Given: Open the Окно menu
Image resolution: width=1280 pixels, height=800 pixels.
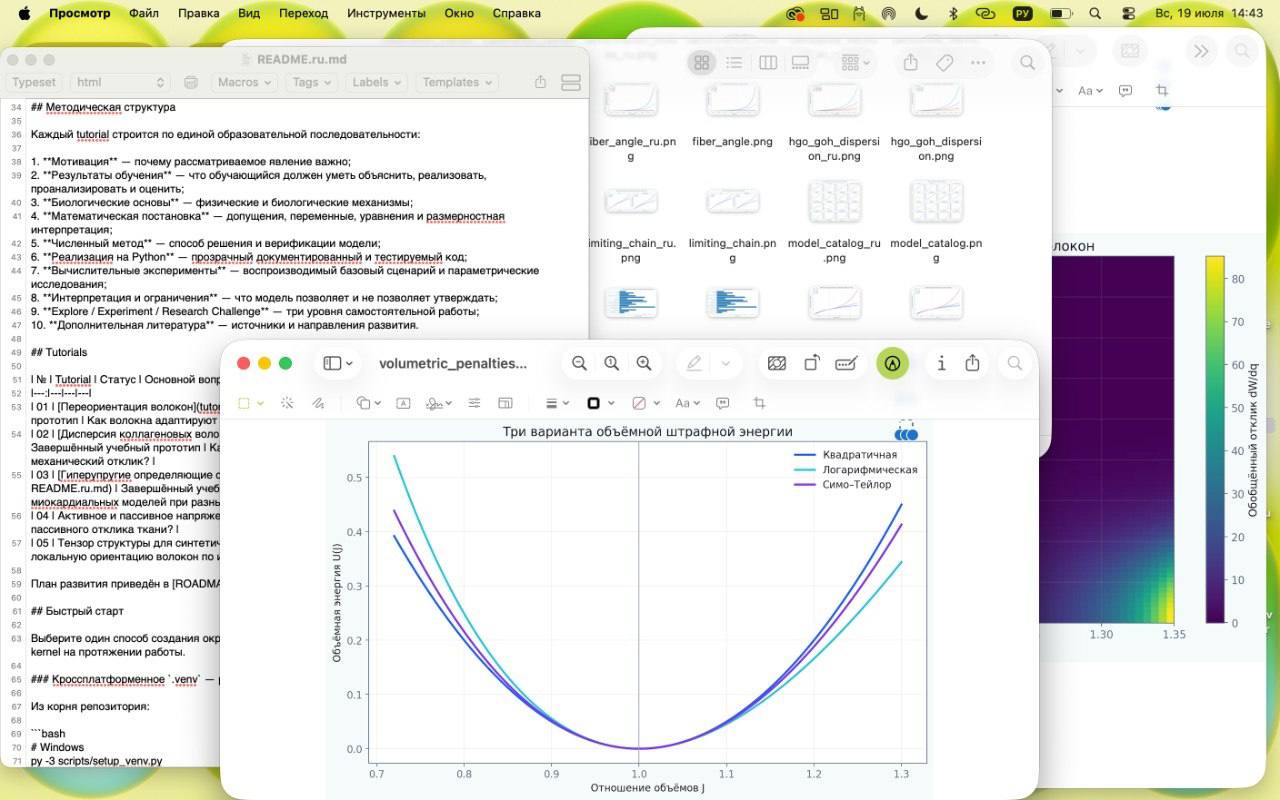Looking at the screenshot, I should [459, 13].
